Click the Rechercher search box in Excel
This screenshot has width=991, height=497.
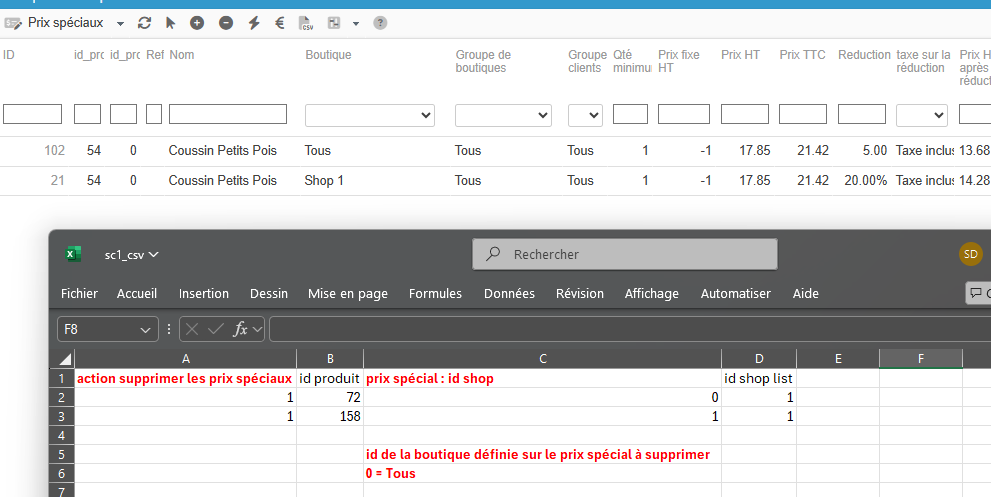click(x=624, y=254)
